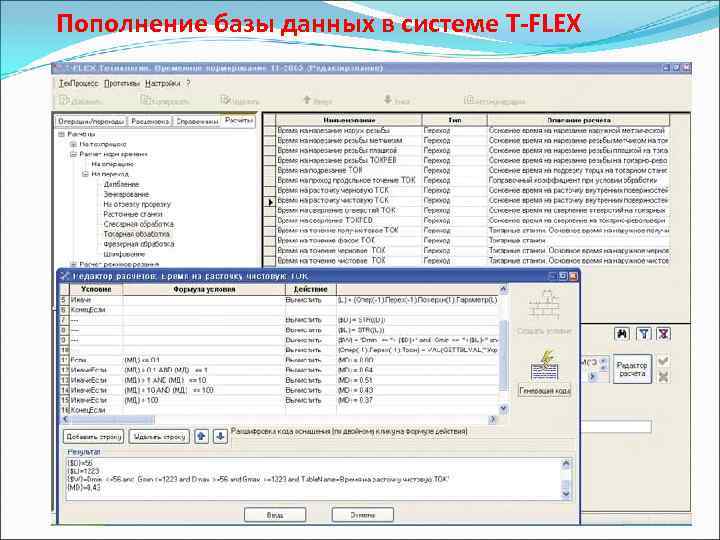Click the Добавить toolbar icon
Image resolution: width=720 pixels, height=540 pixels.
[x=64, y=100]
